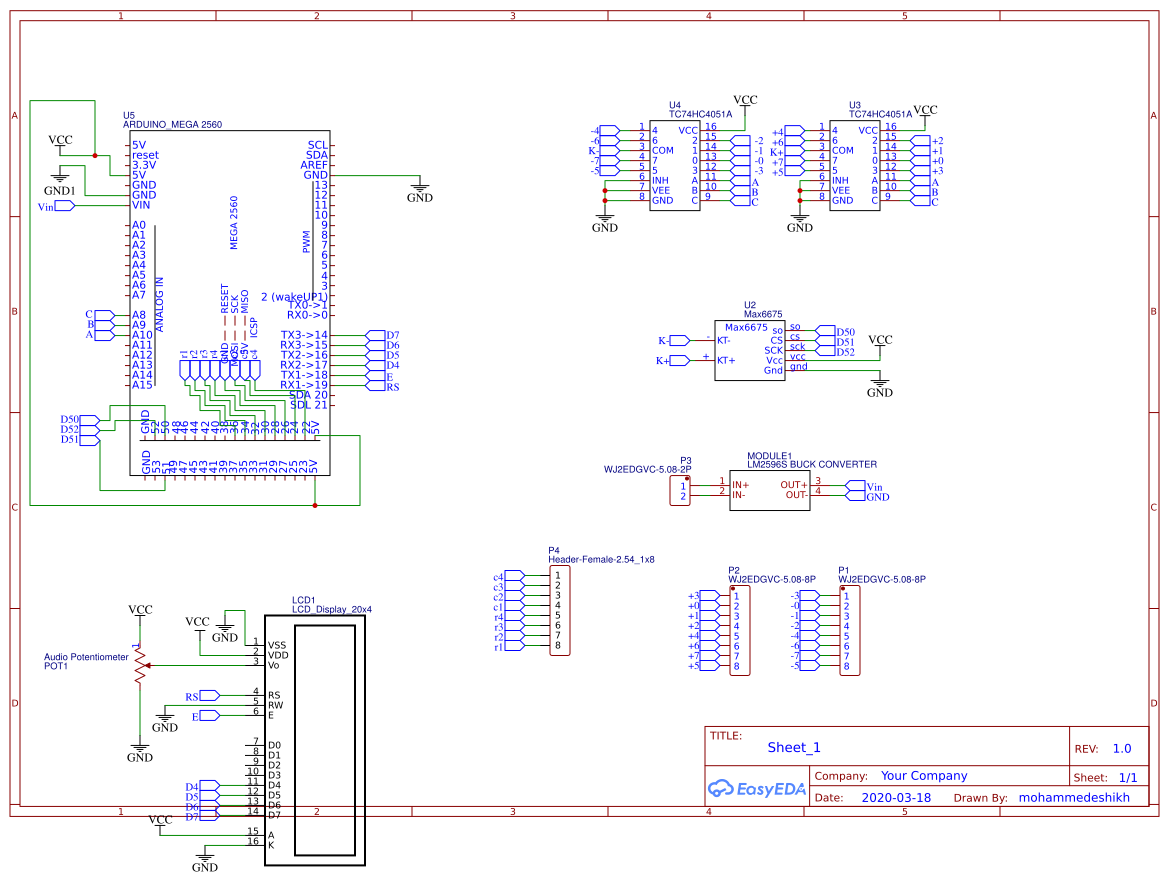This screenshot has height=884, width=1169.
Task: Click the EasyEDA logo in the title block
Action: 757,789
